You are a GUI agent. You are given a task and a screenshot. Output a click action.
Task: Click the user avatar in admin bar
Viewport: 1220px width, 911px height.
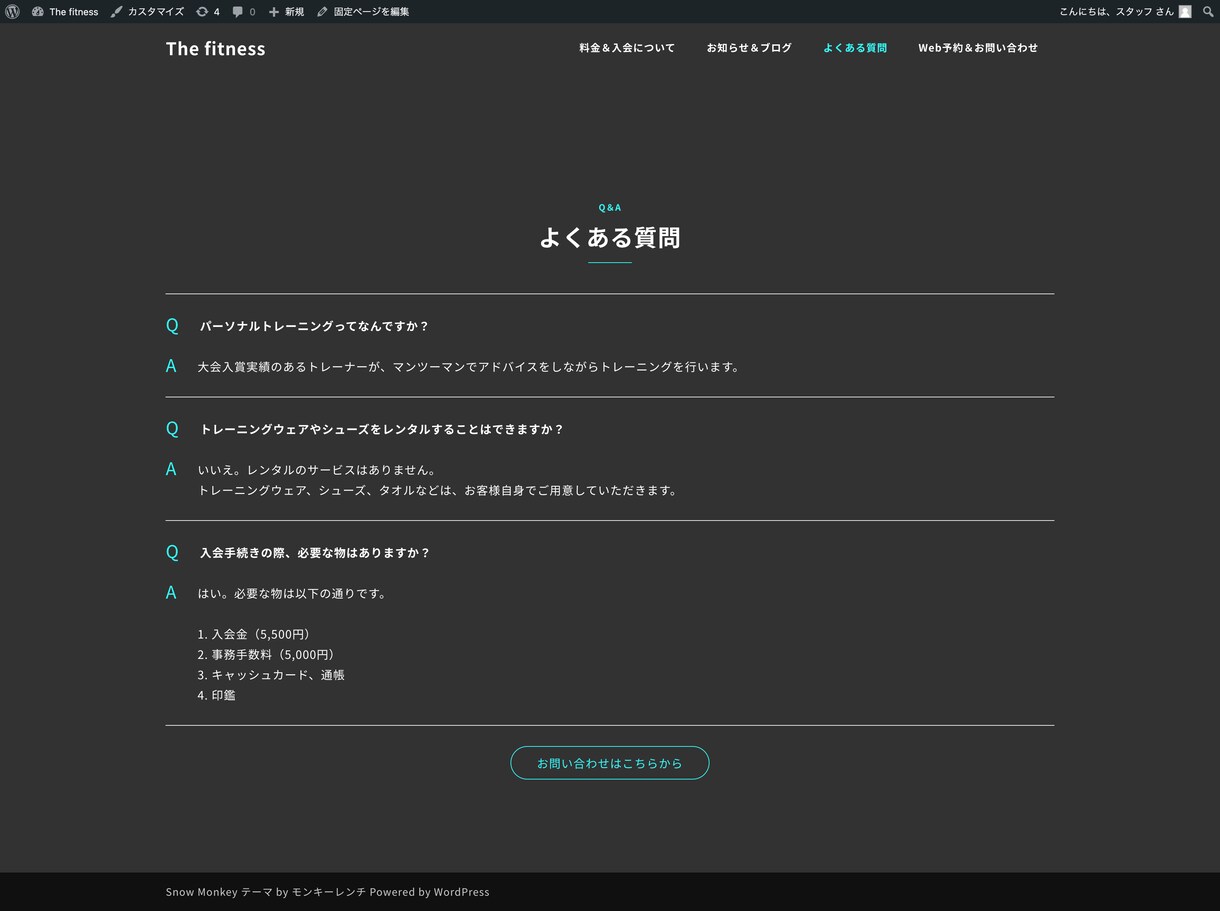[1185, 12]
